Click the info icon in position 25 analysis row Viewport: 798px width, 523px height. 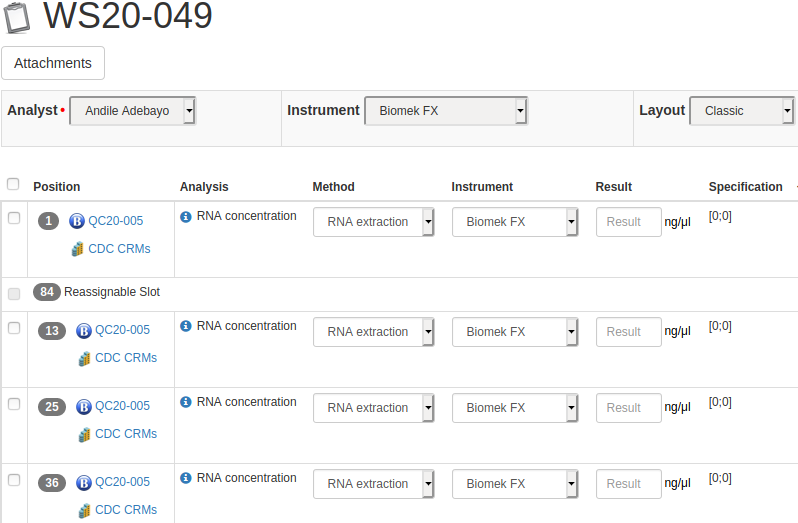tap(186, 402)
